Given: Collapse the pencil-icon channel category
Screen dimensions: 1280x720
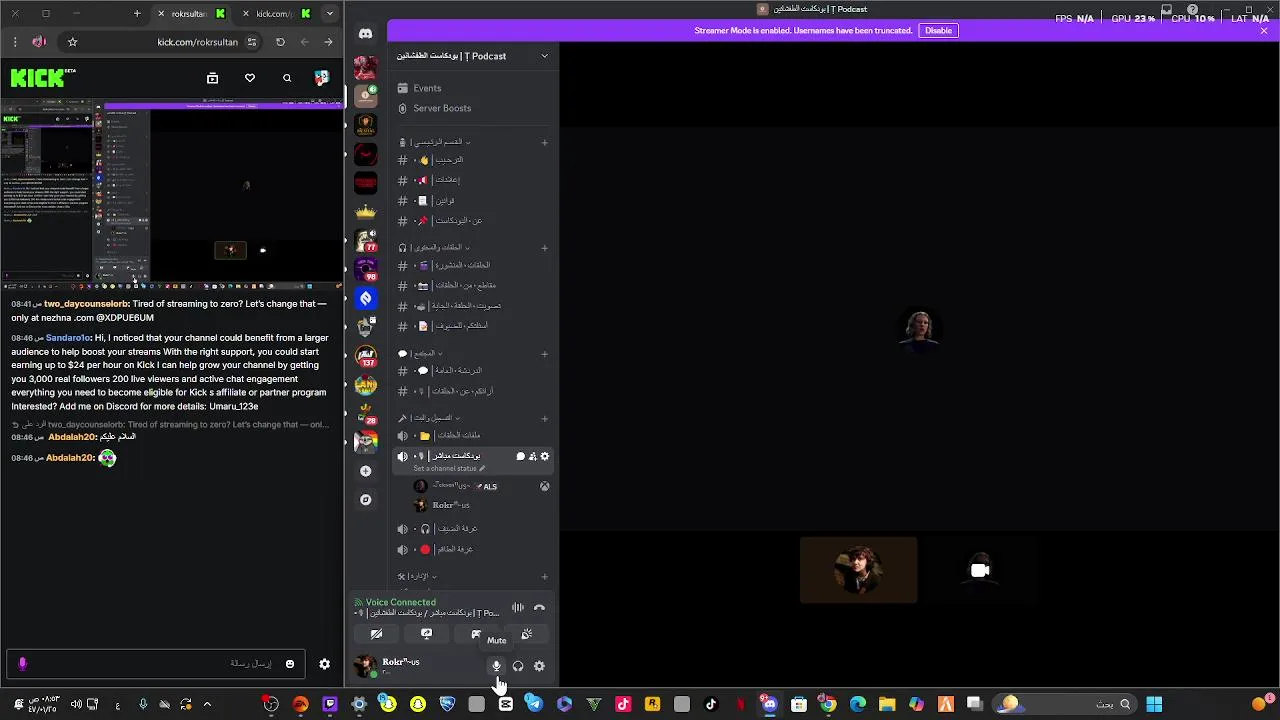Looking at the screenshot, I should pos(428,418).
